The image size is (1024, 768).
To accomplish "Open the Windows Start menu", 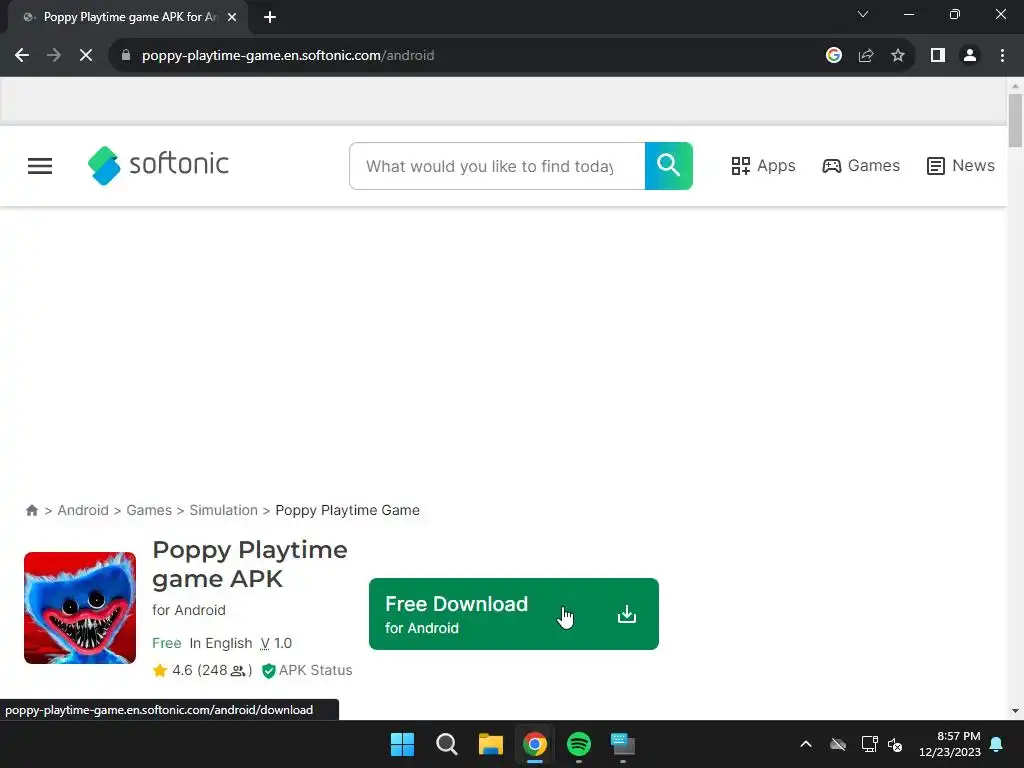I will point(402,744).
